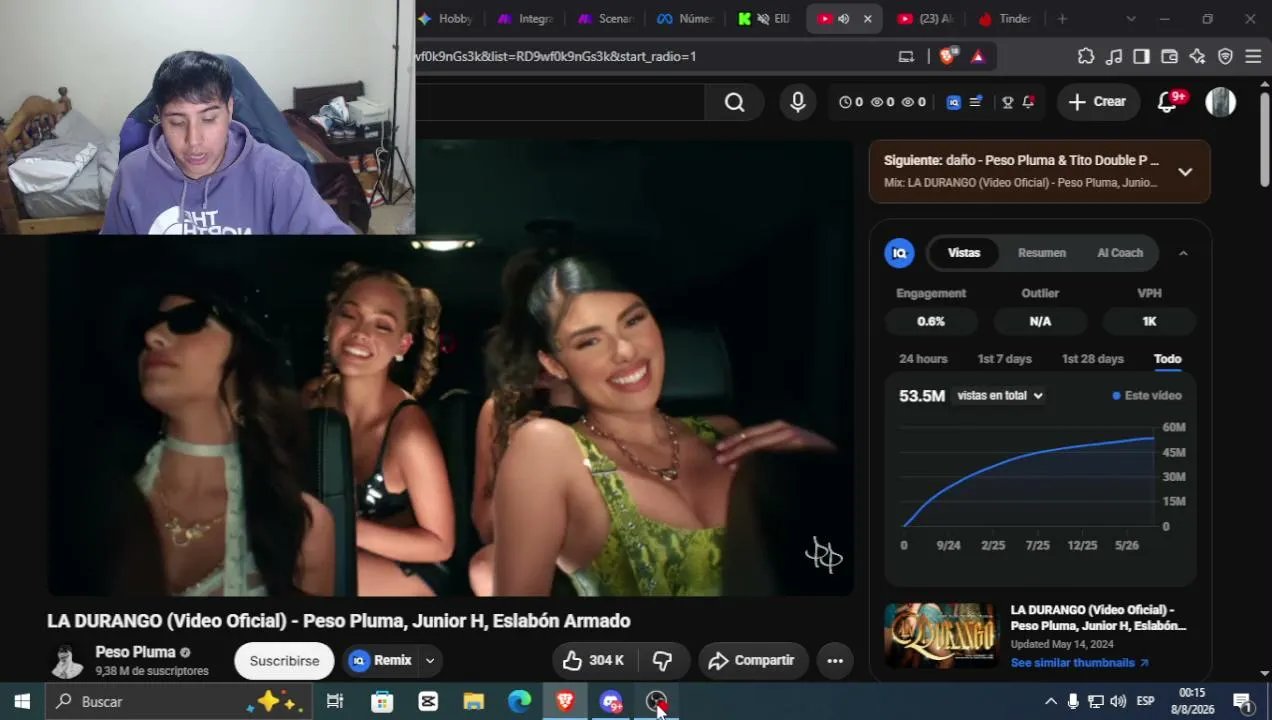Switch to the Tinder browser tab

[1005, 19]
